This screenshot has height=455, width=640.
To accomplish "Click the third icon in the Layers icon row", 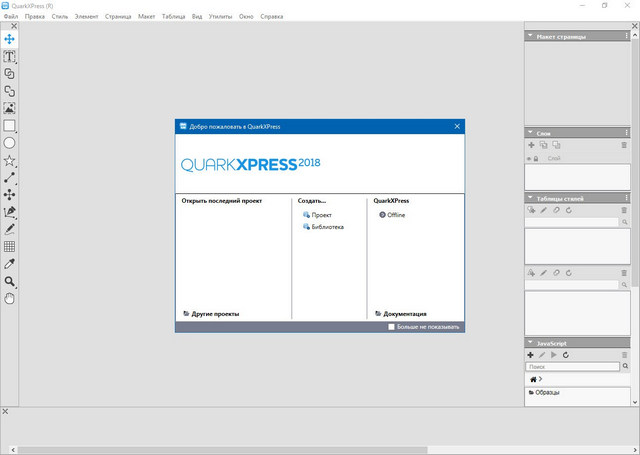I will click(x=556, y=145).
